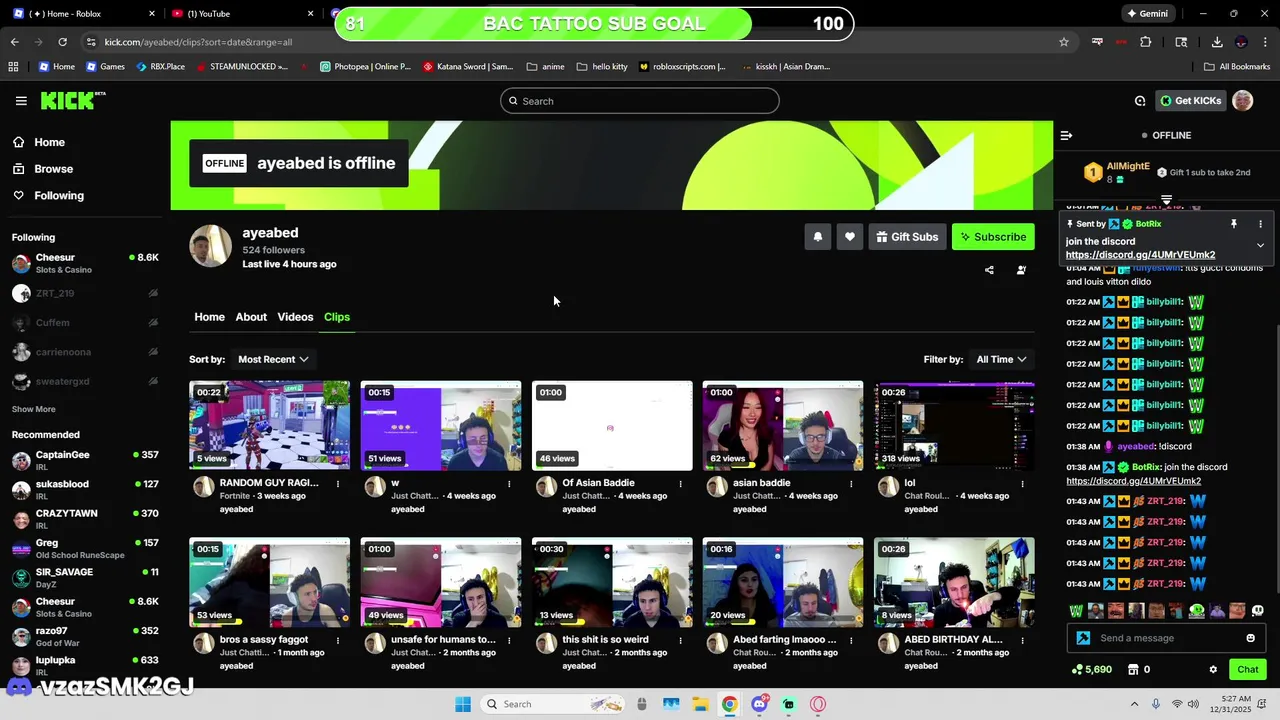1280x720 pixels.
Task: Open Sort by Most Recent dropdown
Action: [x=273, y=359]
